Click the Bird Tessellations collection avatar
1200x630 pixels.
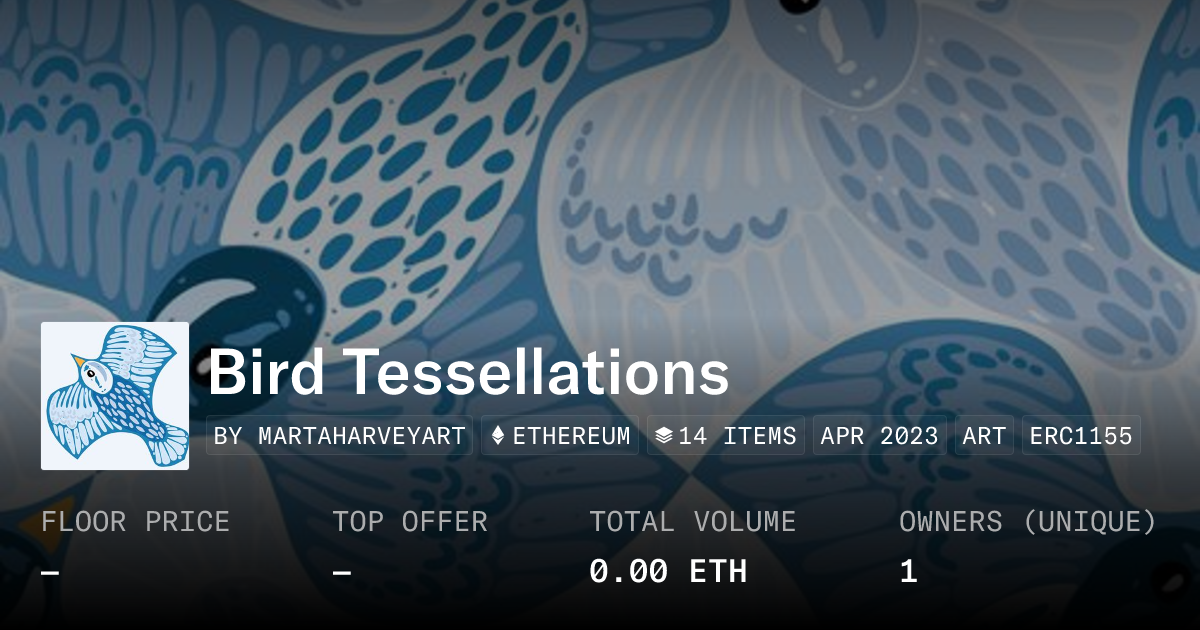tap(115, 396)
